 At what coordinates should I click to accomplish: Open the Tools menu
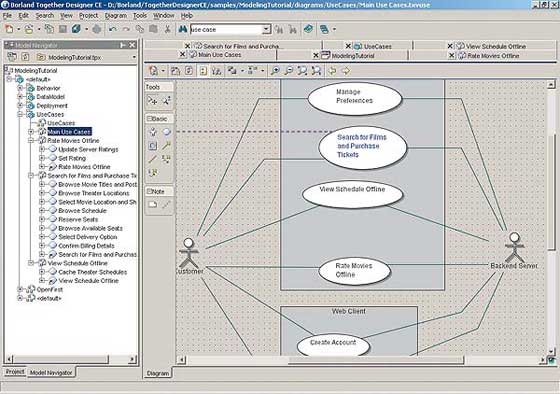(140, 16)
